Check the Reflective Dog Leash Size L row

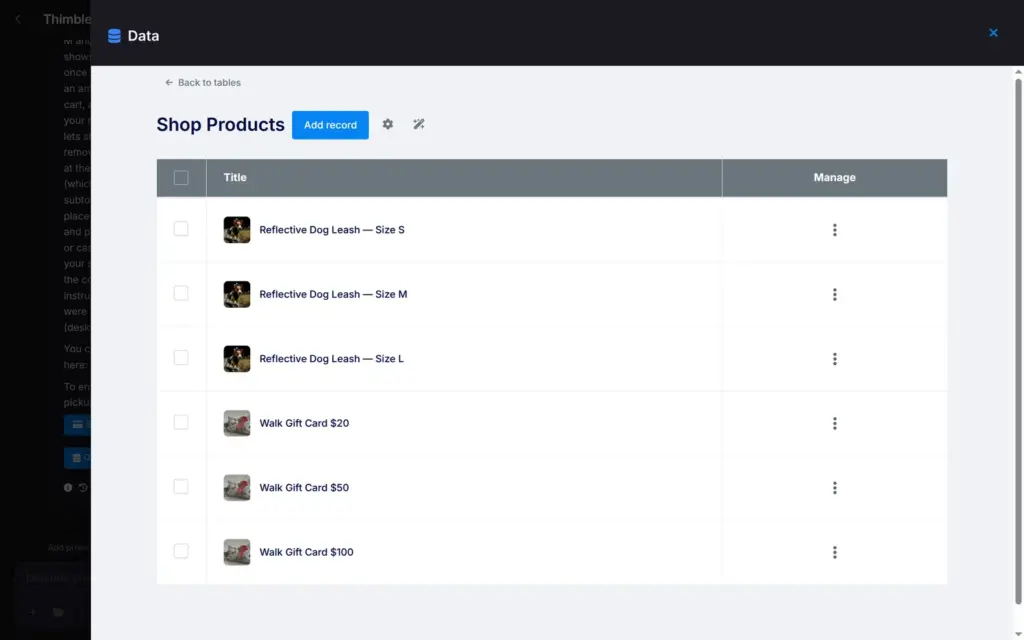coord(181,358)
